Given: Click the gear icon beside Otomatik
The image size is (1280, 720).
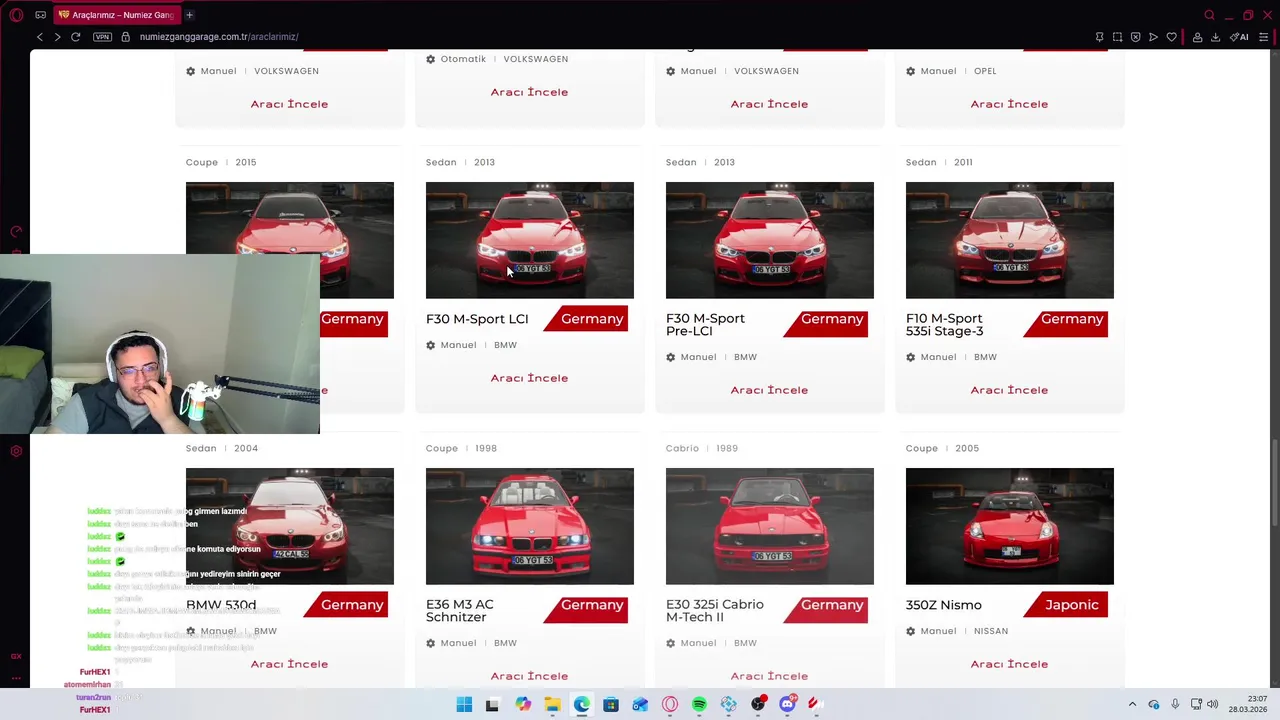Looking at the screenshot, I should tap(431, 59).
